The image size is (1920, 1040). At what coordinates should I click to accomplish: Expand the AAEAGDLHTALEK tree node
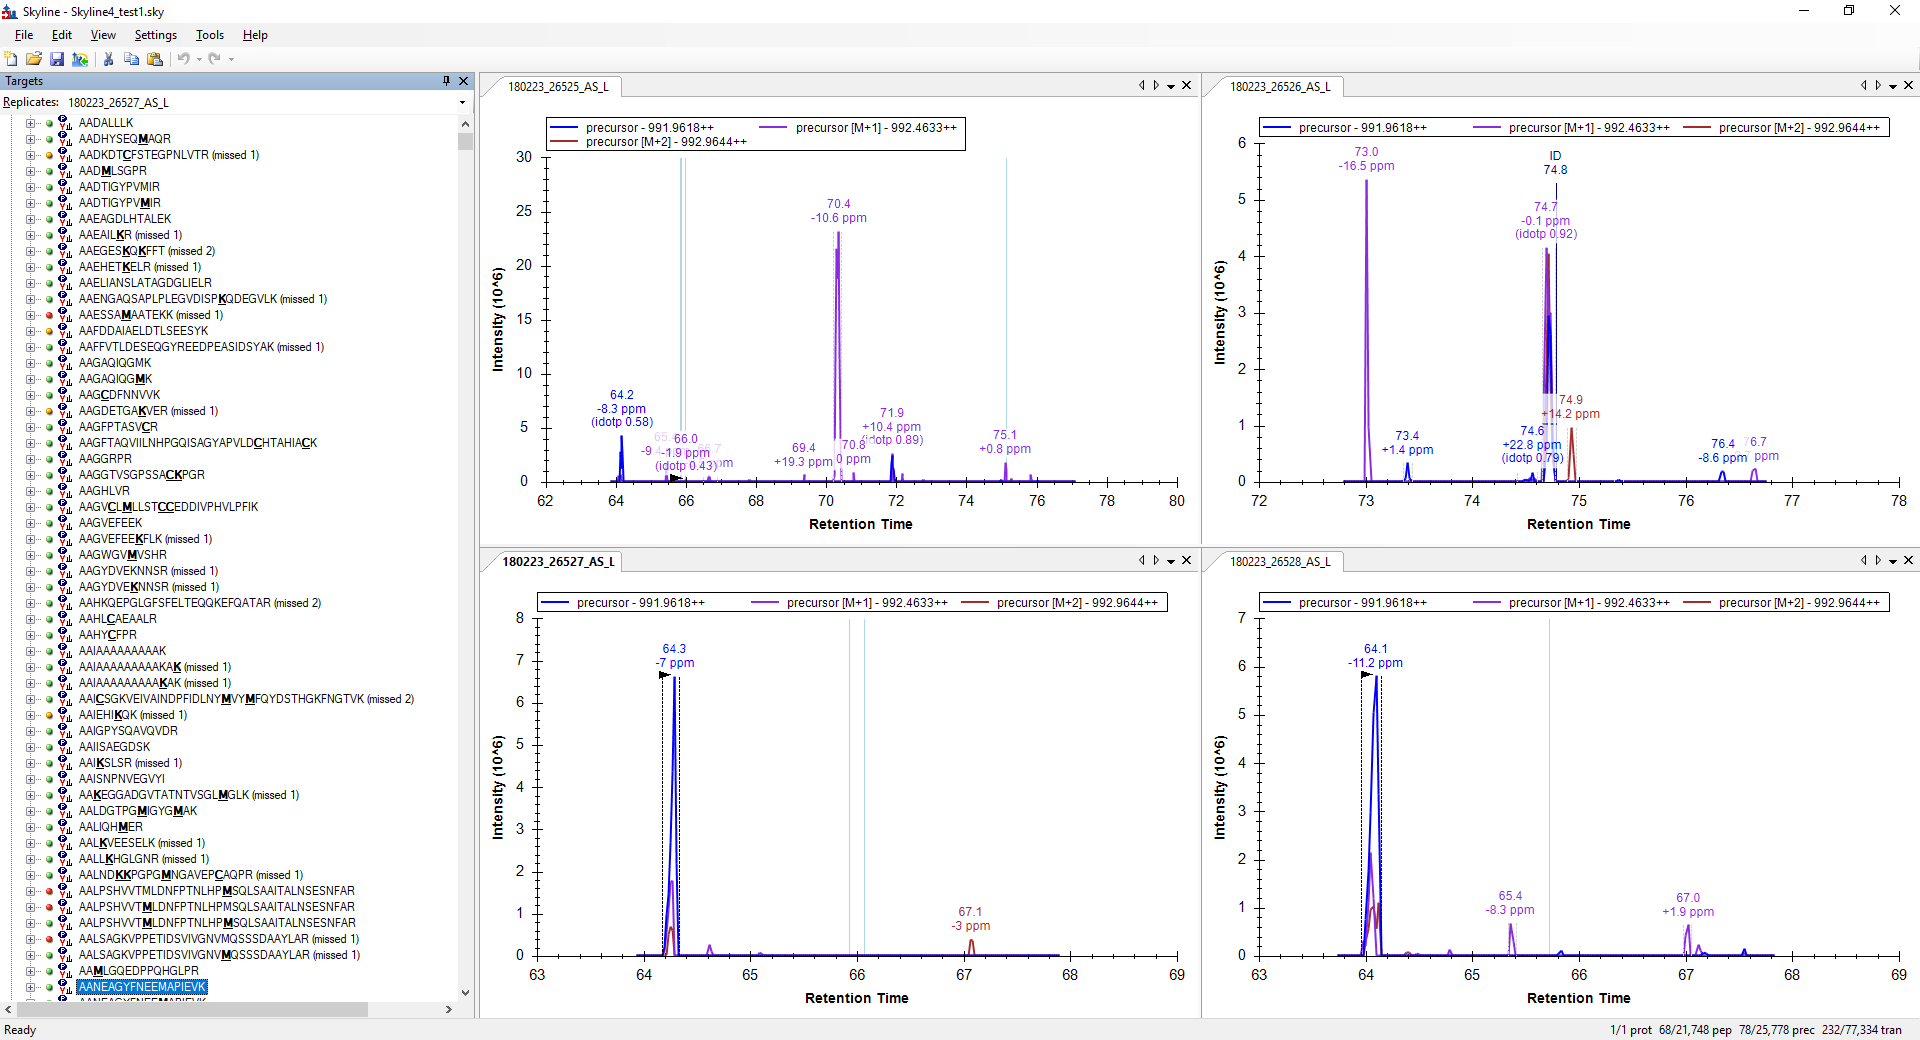pyautogui.click(x=30, y=219)
